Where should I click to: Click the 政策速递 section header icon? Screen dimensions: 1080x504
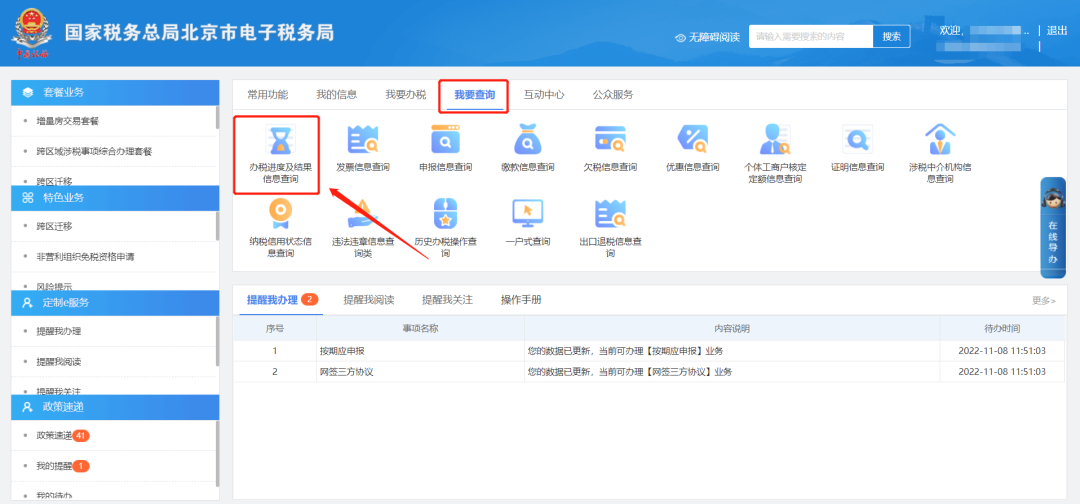(28, 407)
